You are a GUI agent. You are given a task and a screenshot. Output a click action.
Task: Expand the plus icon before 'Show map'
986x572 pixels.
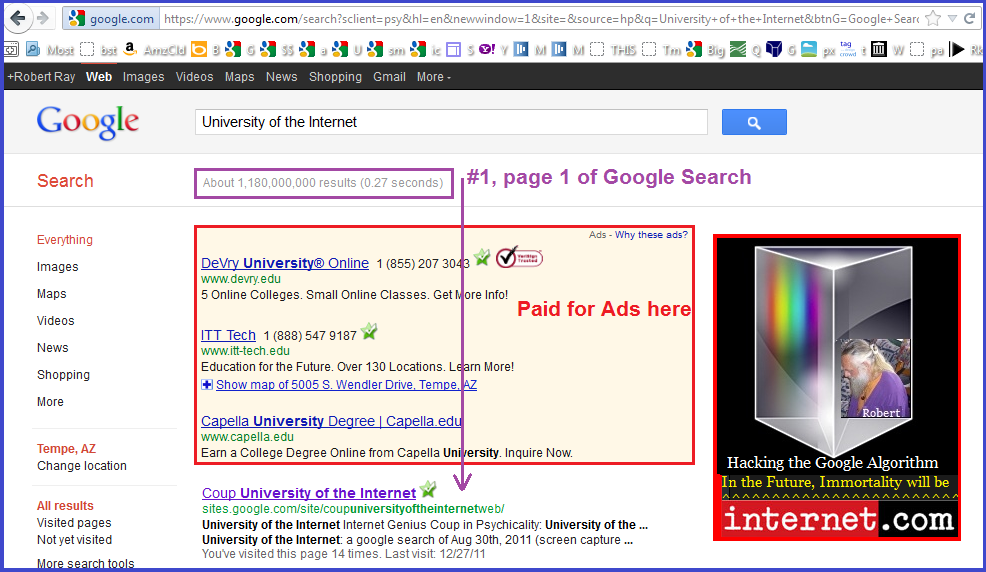(x=207, y=385)
